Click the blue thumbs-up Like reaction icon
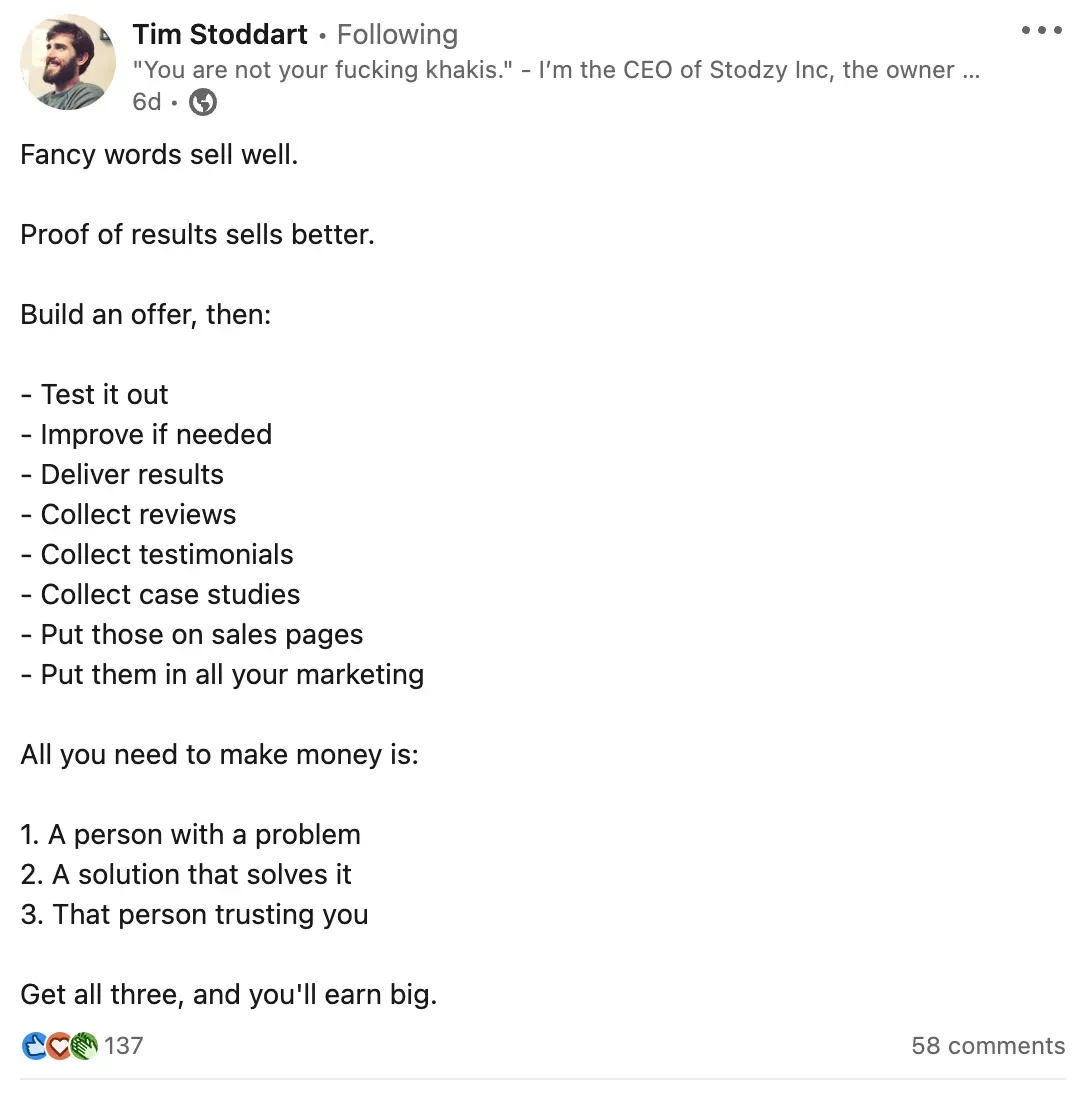This screenshot has width=1086, height=1106. (34, 1046)
